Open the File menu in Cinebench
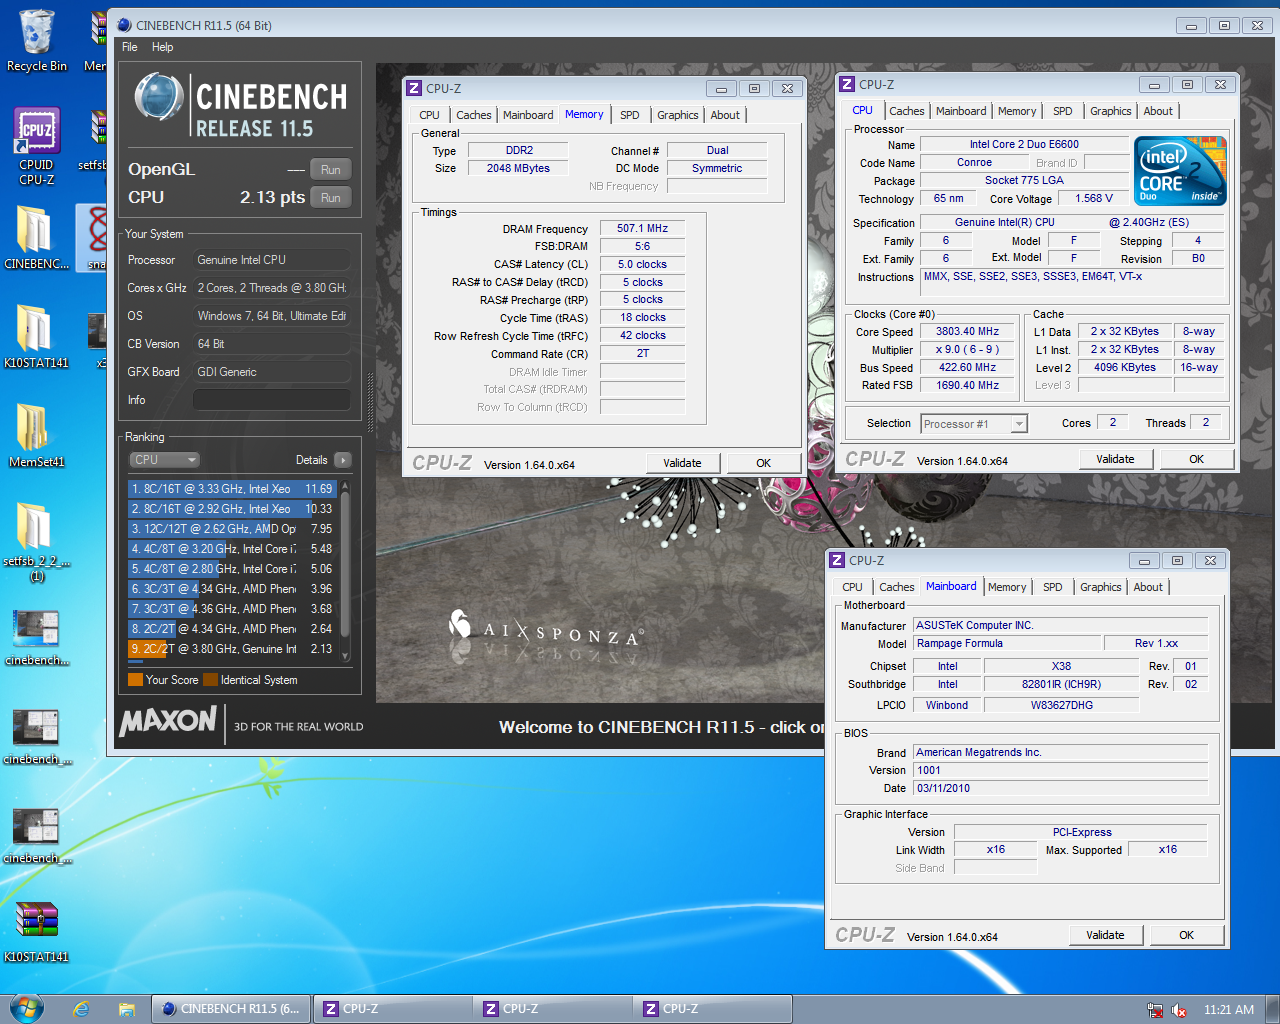This screenshot has width=1280, height=1024. [130, 47]
